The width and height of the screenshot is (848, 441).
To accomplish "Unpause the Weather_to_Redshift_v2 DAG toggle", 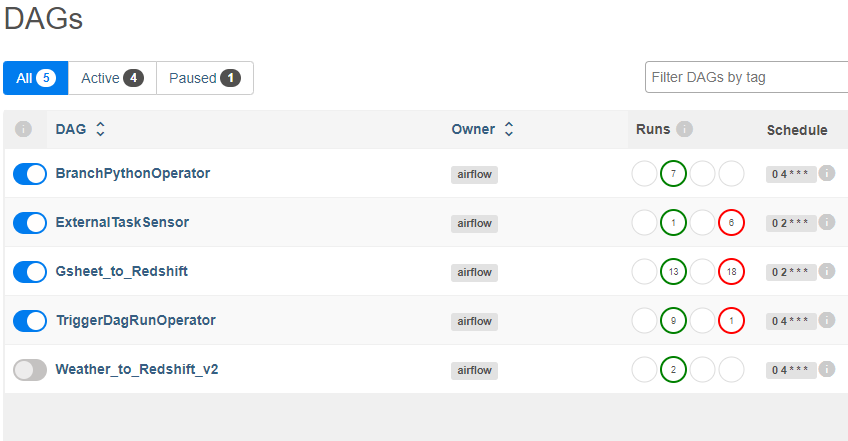I will [x=30, y=370].
